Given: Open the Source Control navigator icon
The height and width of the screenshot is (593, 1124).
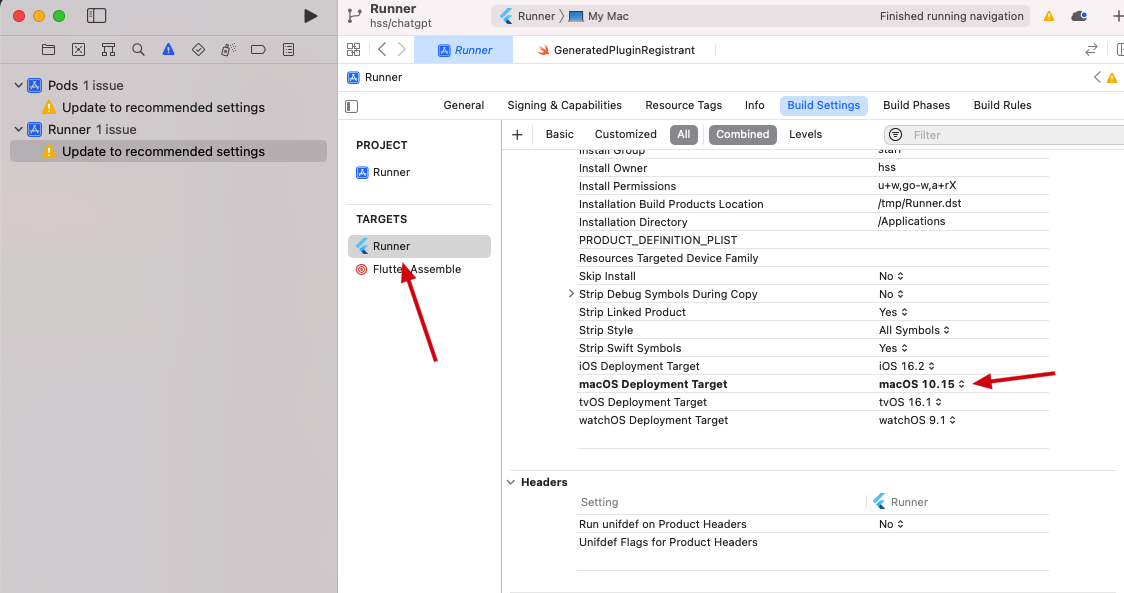Looking at the screenshot, I should (x=78, y=49).
